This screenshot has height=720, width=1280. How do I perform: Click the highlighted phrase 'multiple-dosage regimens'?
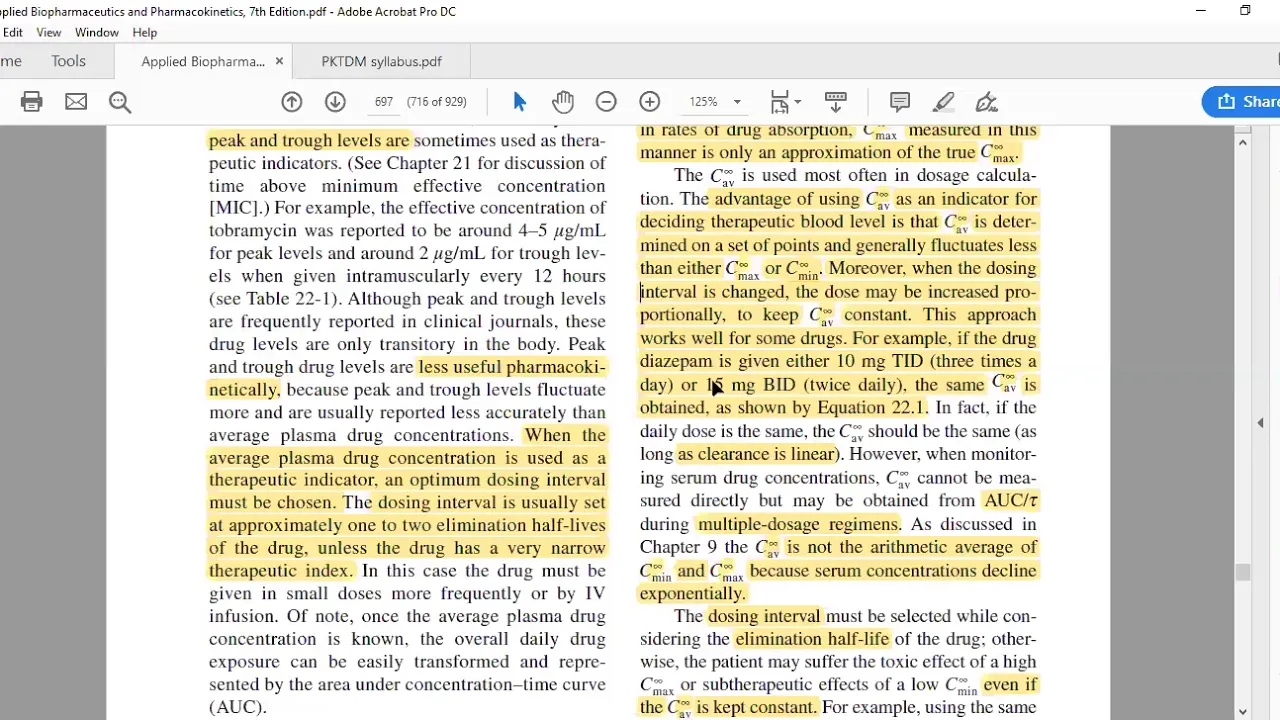tap(799, 524)
